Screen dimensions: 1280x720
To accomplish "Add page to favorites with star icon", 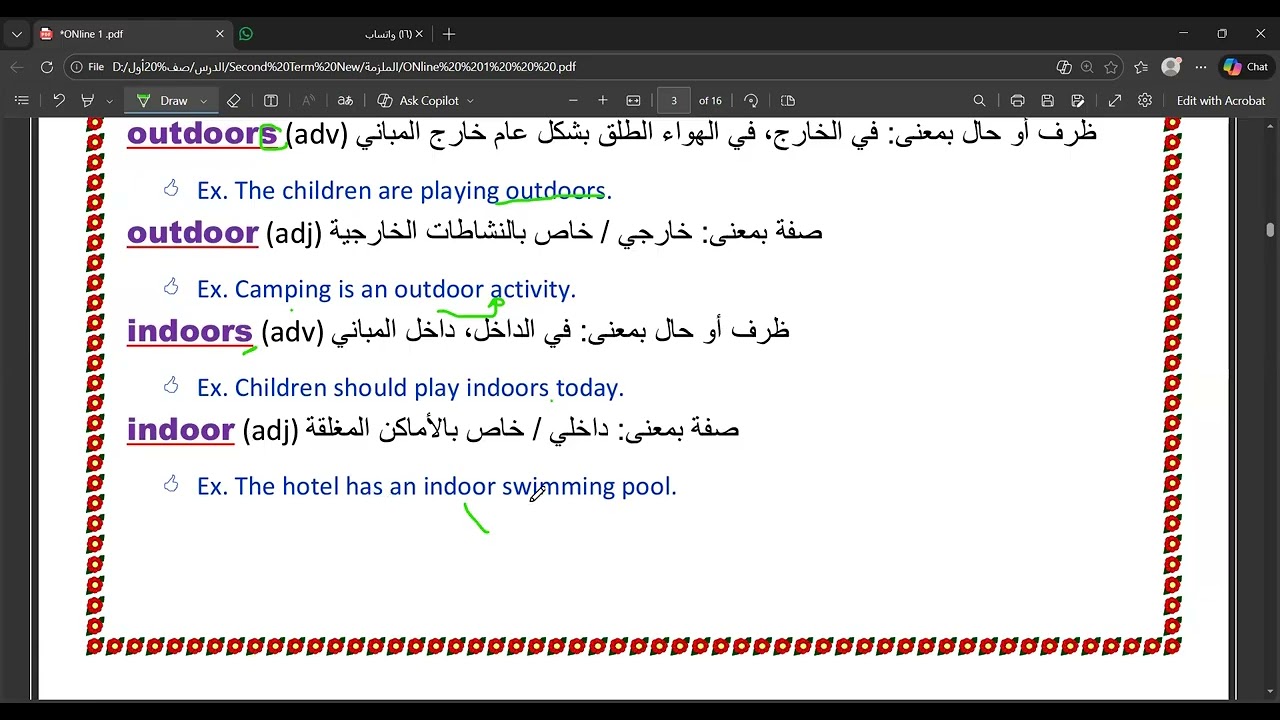I will point(1111,67).
